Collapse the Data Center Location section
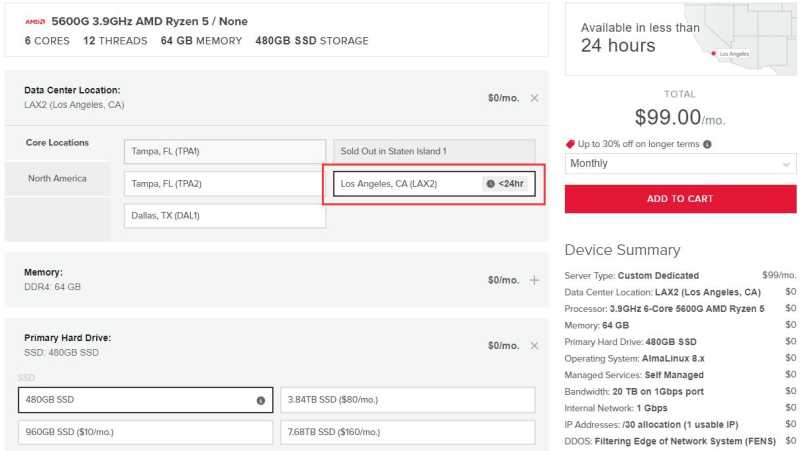 [534, 98]
